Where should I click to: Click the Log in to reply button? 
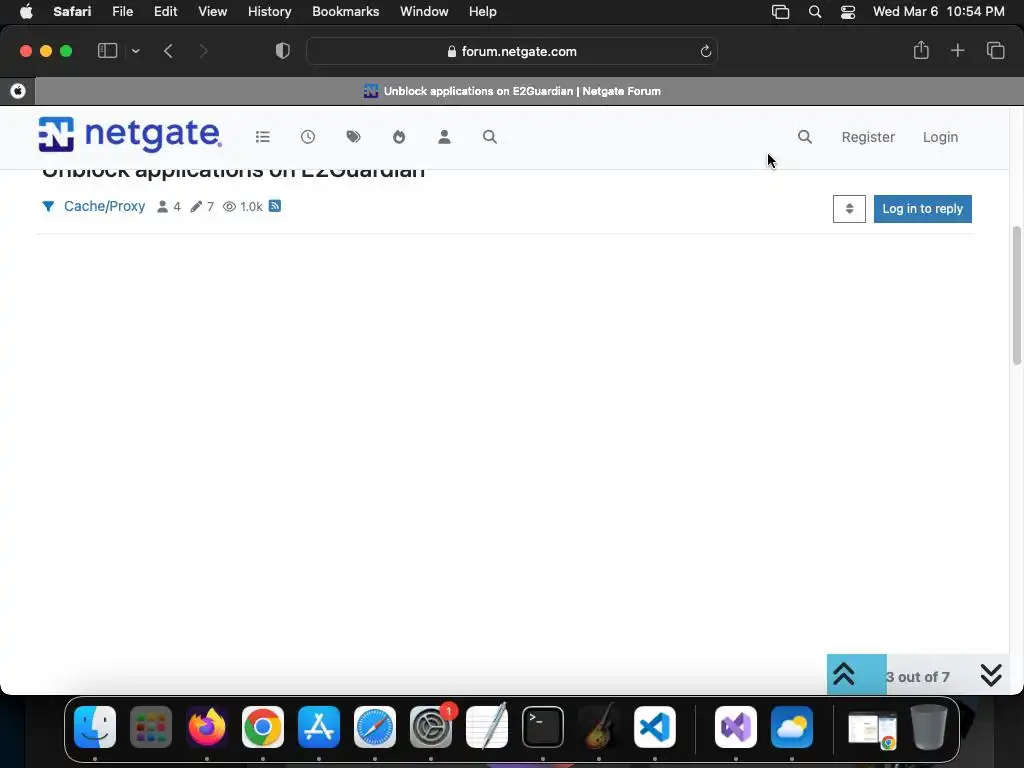(x=923, y=209)
